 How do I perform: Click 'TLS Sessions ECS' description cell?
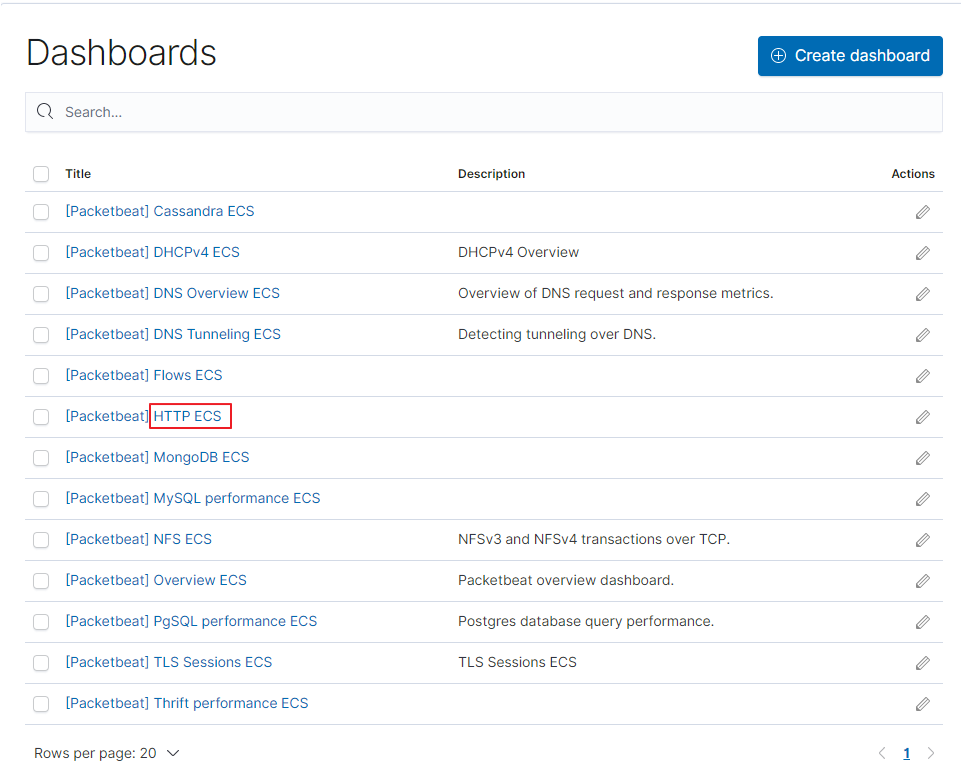point(517,663)
